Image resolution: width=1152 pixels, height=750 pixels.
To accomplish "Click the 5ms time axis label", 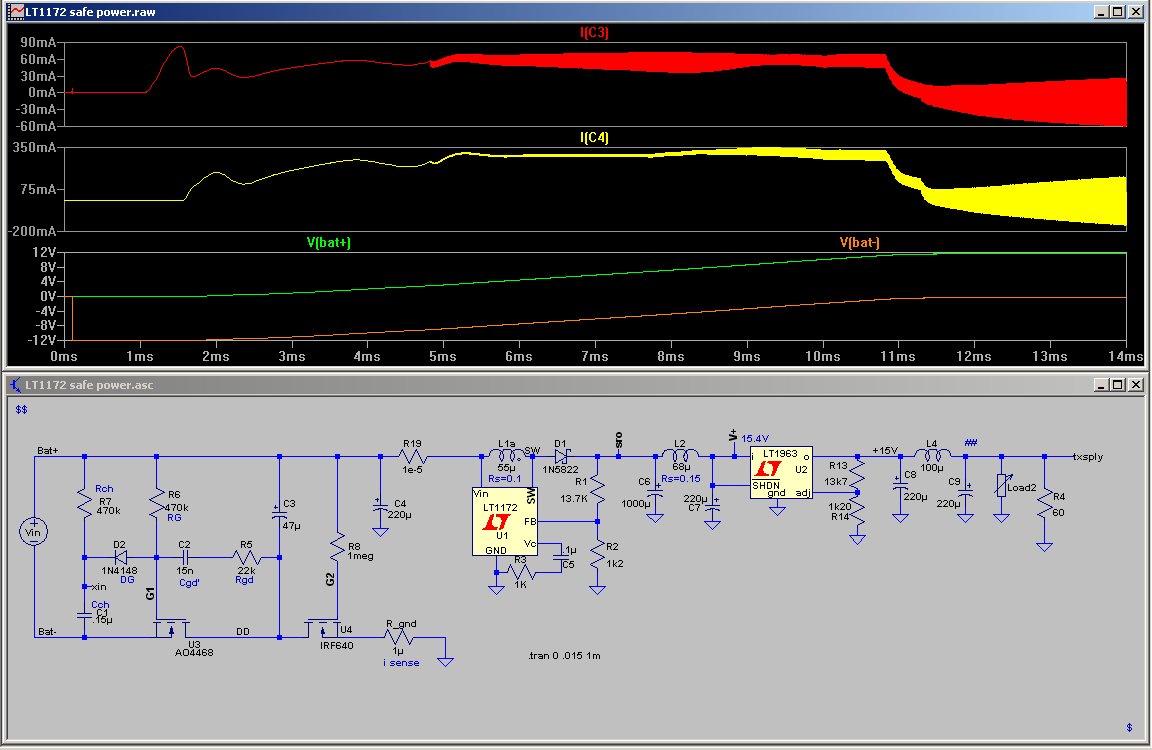I will [442, 356].
